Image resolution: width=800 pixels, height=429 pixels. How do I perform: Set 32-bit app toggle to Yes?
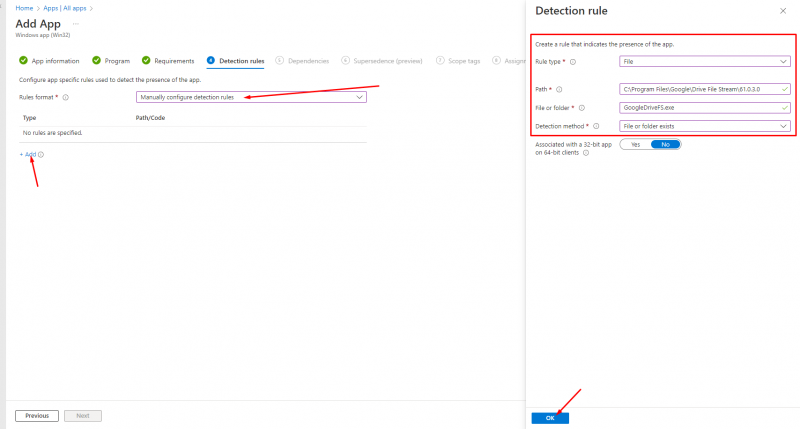pos(635,144)
